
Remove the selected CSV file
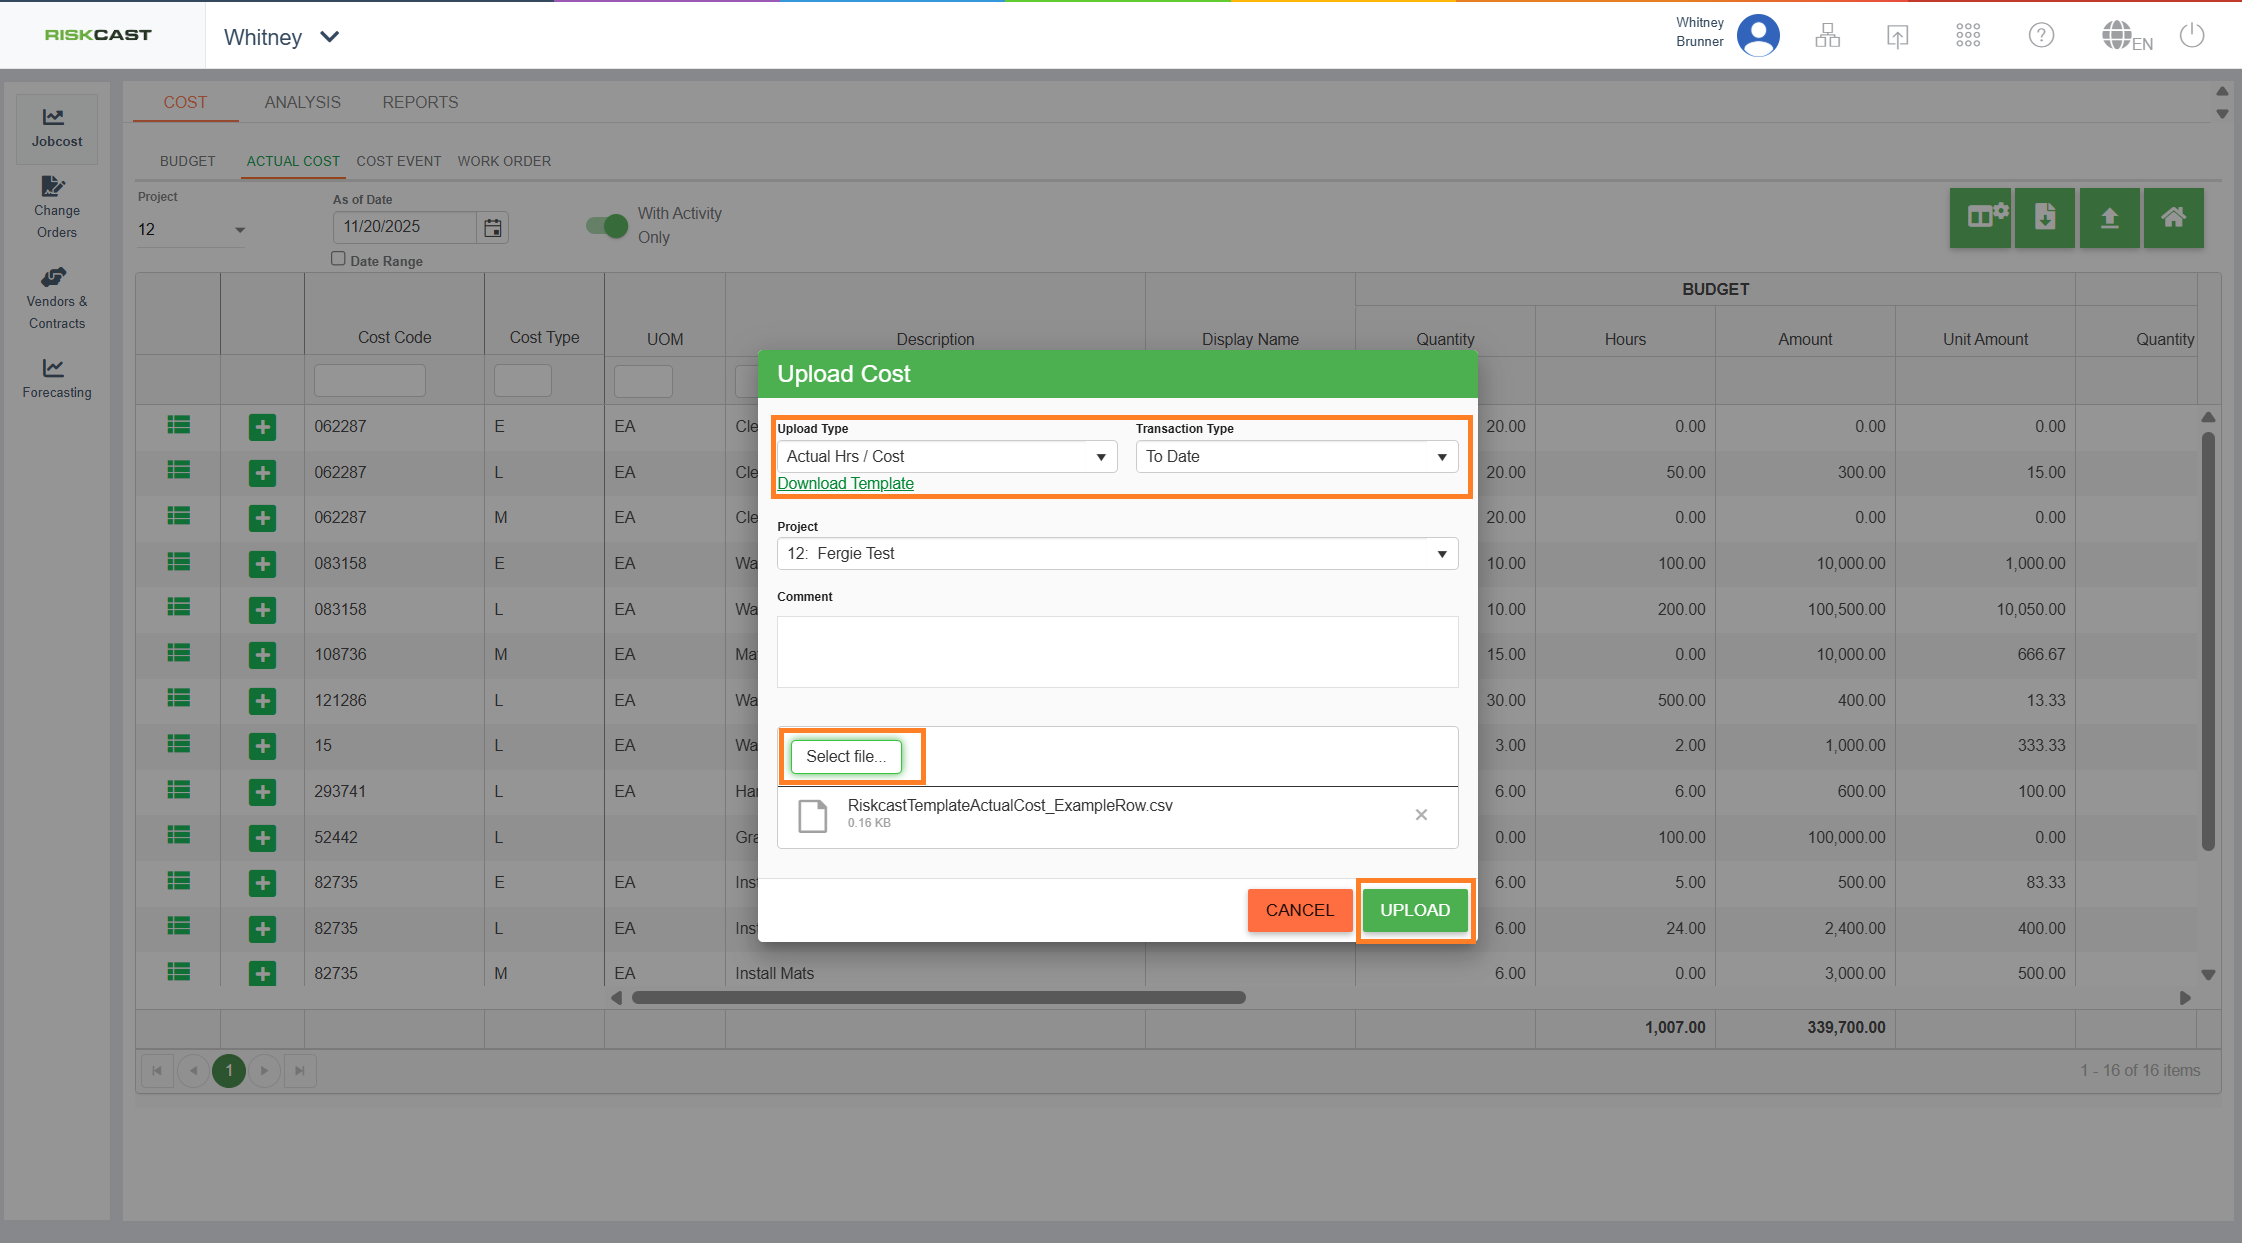click(x=1421, y=815)
